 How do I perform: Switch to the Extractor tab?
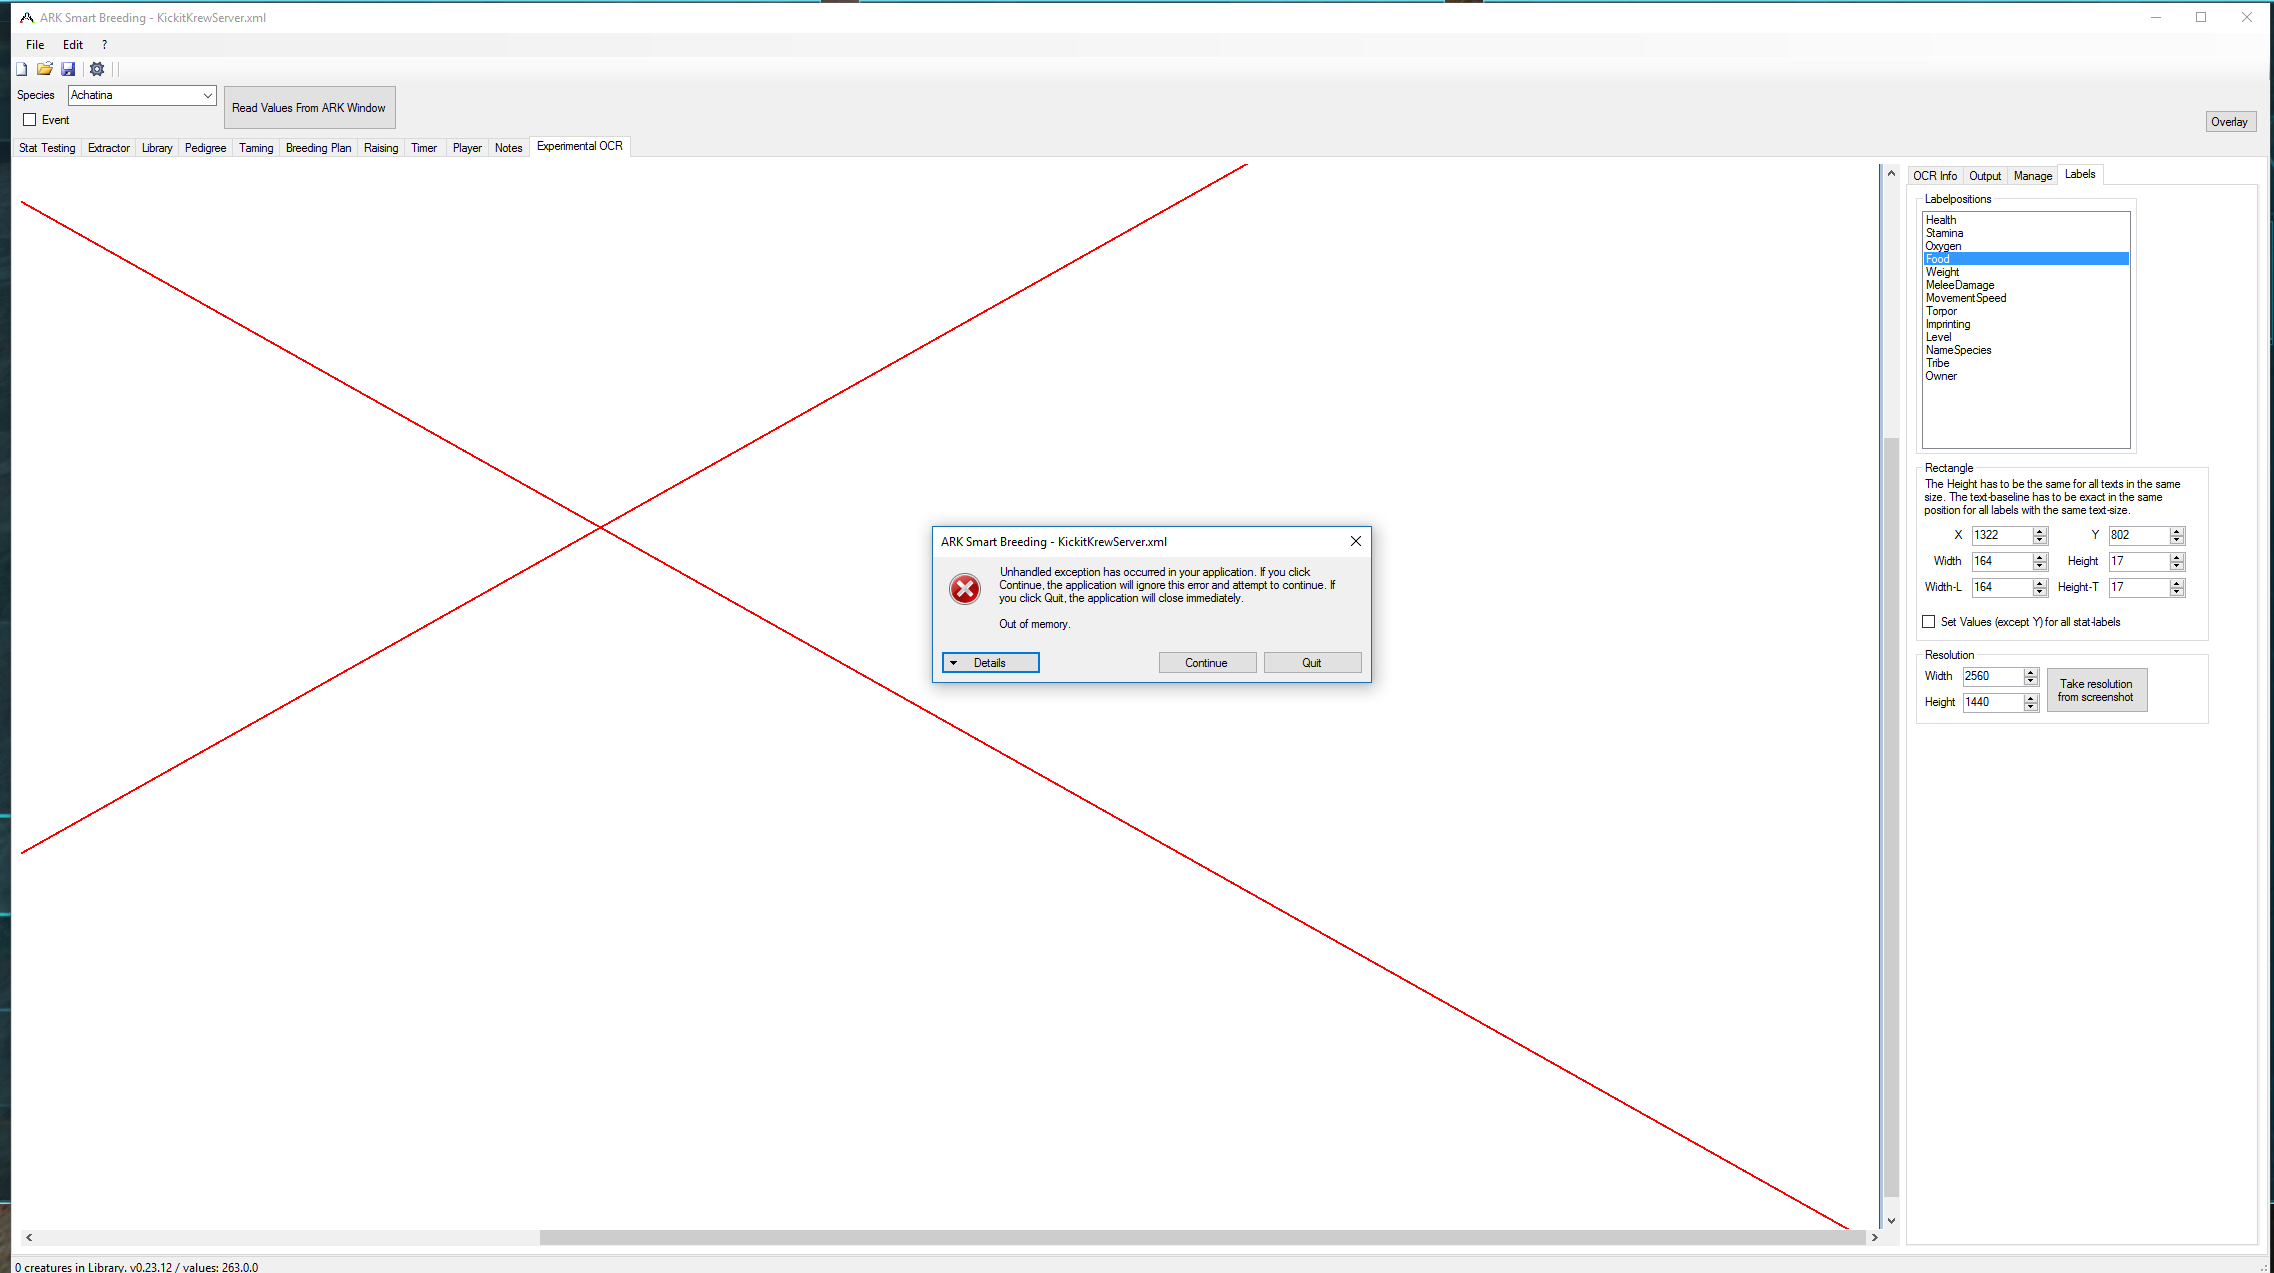tap(108, 147)
